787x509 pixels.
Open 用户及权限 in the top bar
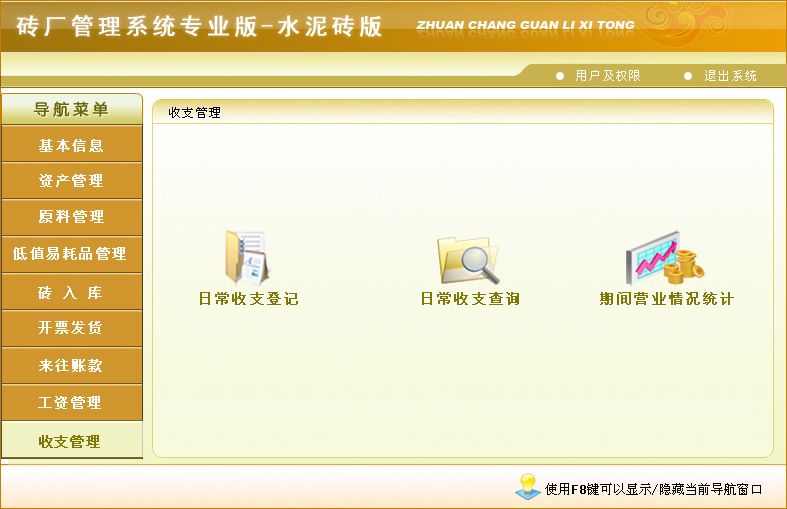(607, 76)
